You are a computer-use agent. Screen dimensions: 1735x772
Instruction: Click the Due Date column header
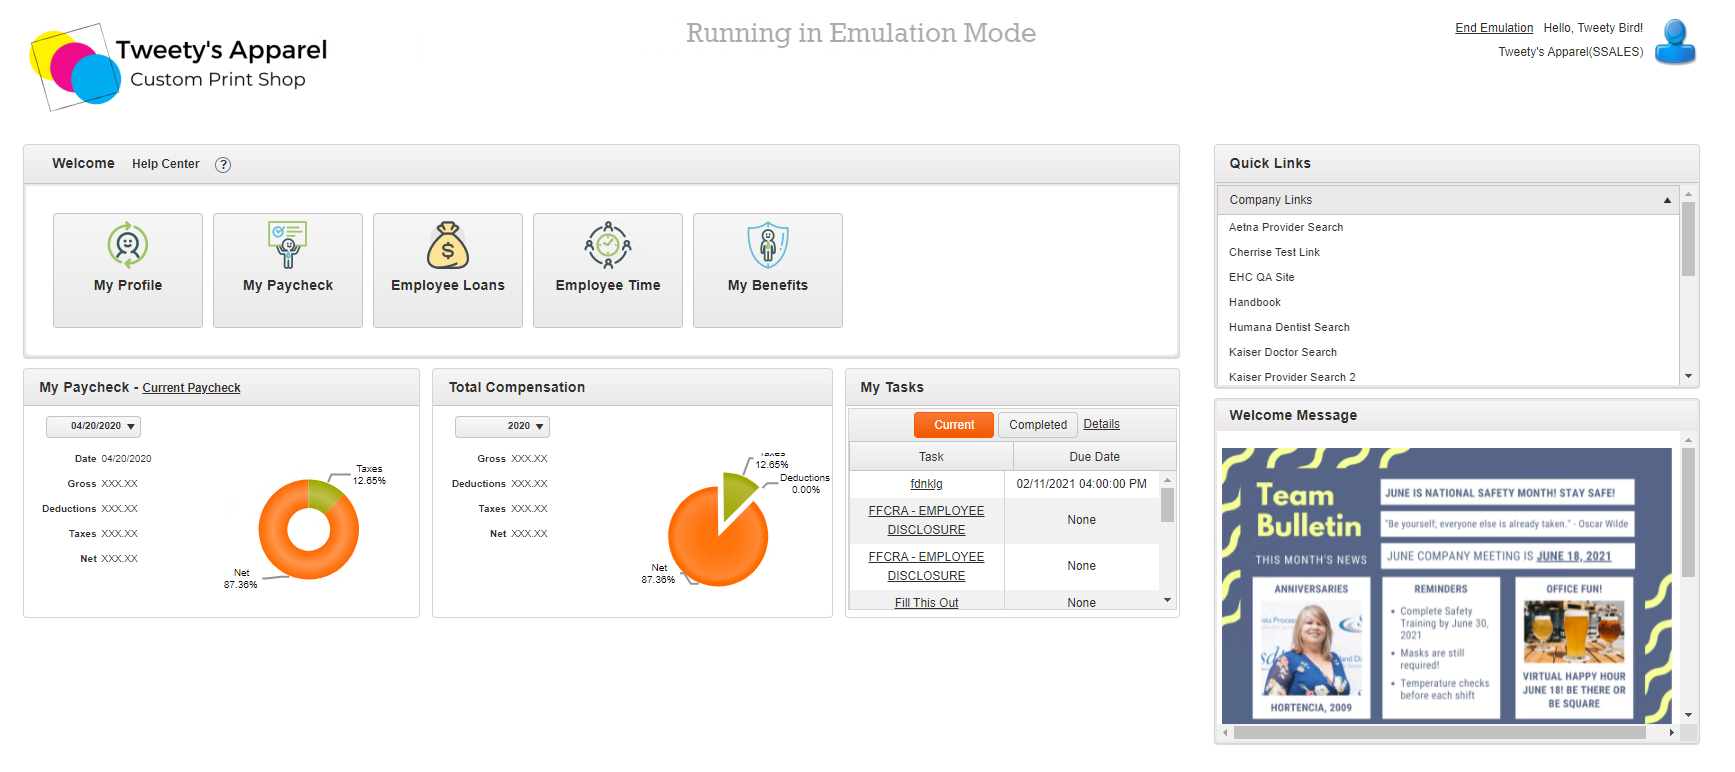click(x=1094, y=456)
